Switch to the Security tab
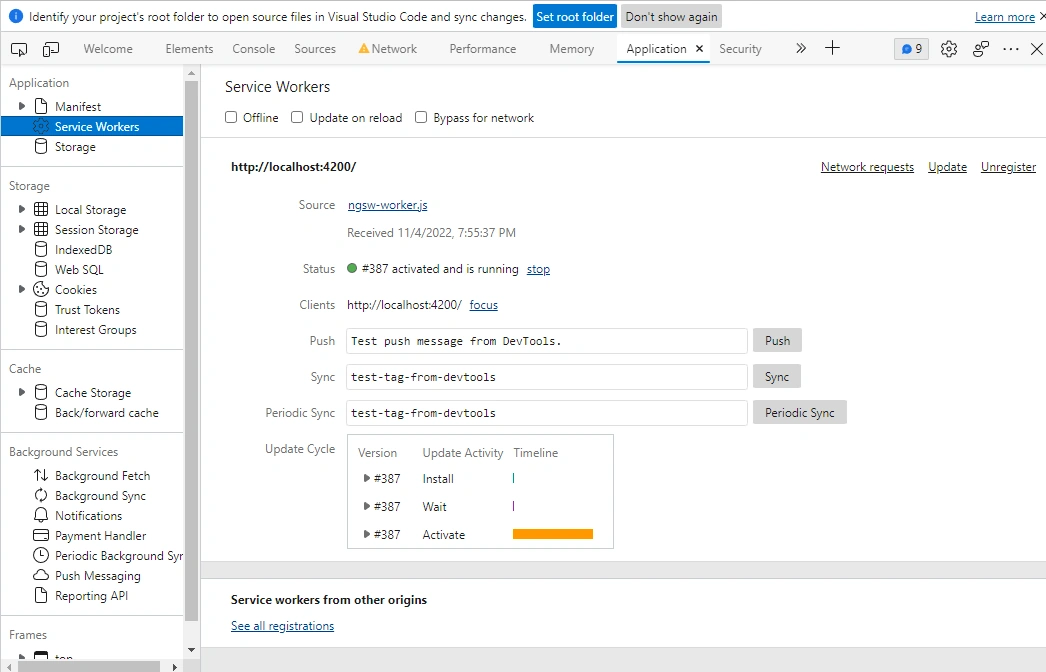Image resolution: width=1046 pixels, height=672 pixels. (x=740, y=49)
